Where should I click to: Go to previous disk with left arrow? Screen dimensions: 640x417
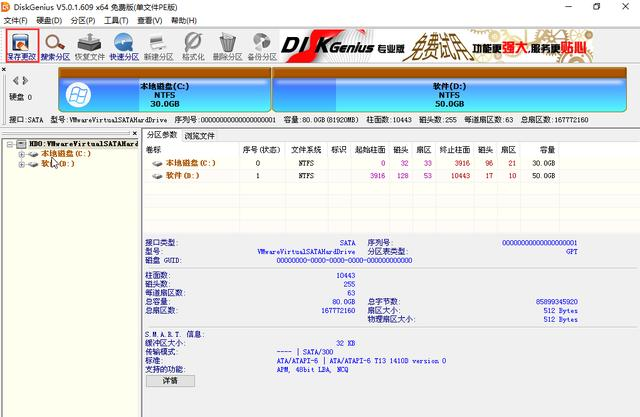pyautogui.click(x=14, y=80)
